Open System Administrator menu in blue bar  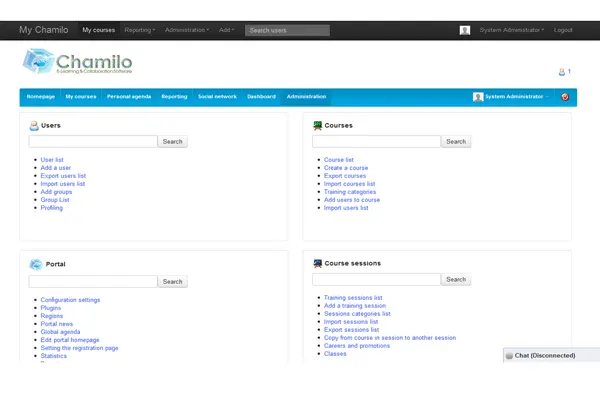511,97
